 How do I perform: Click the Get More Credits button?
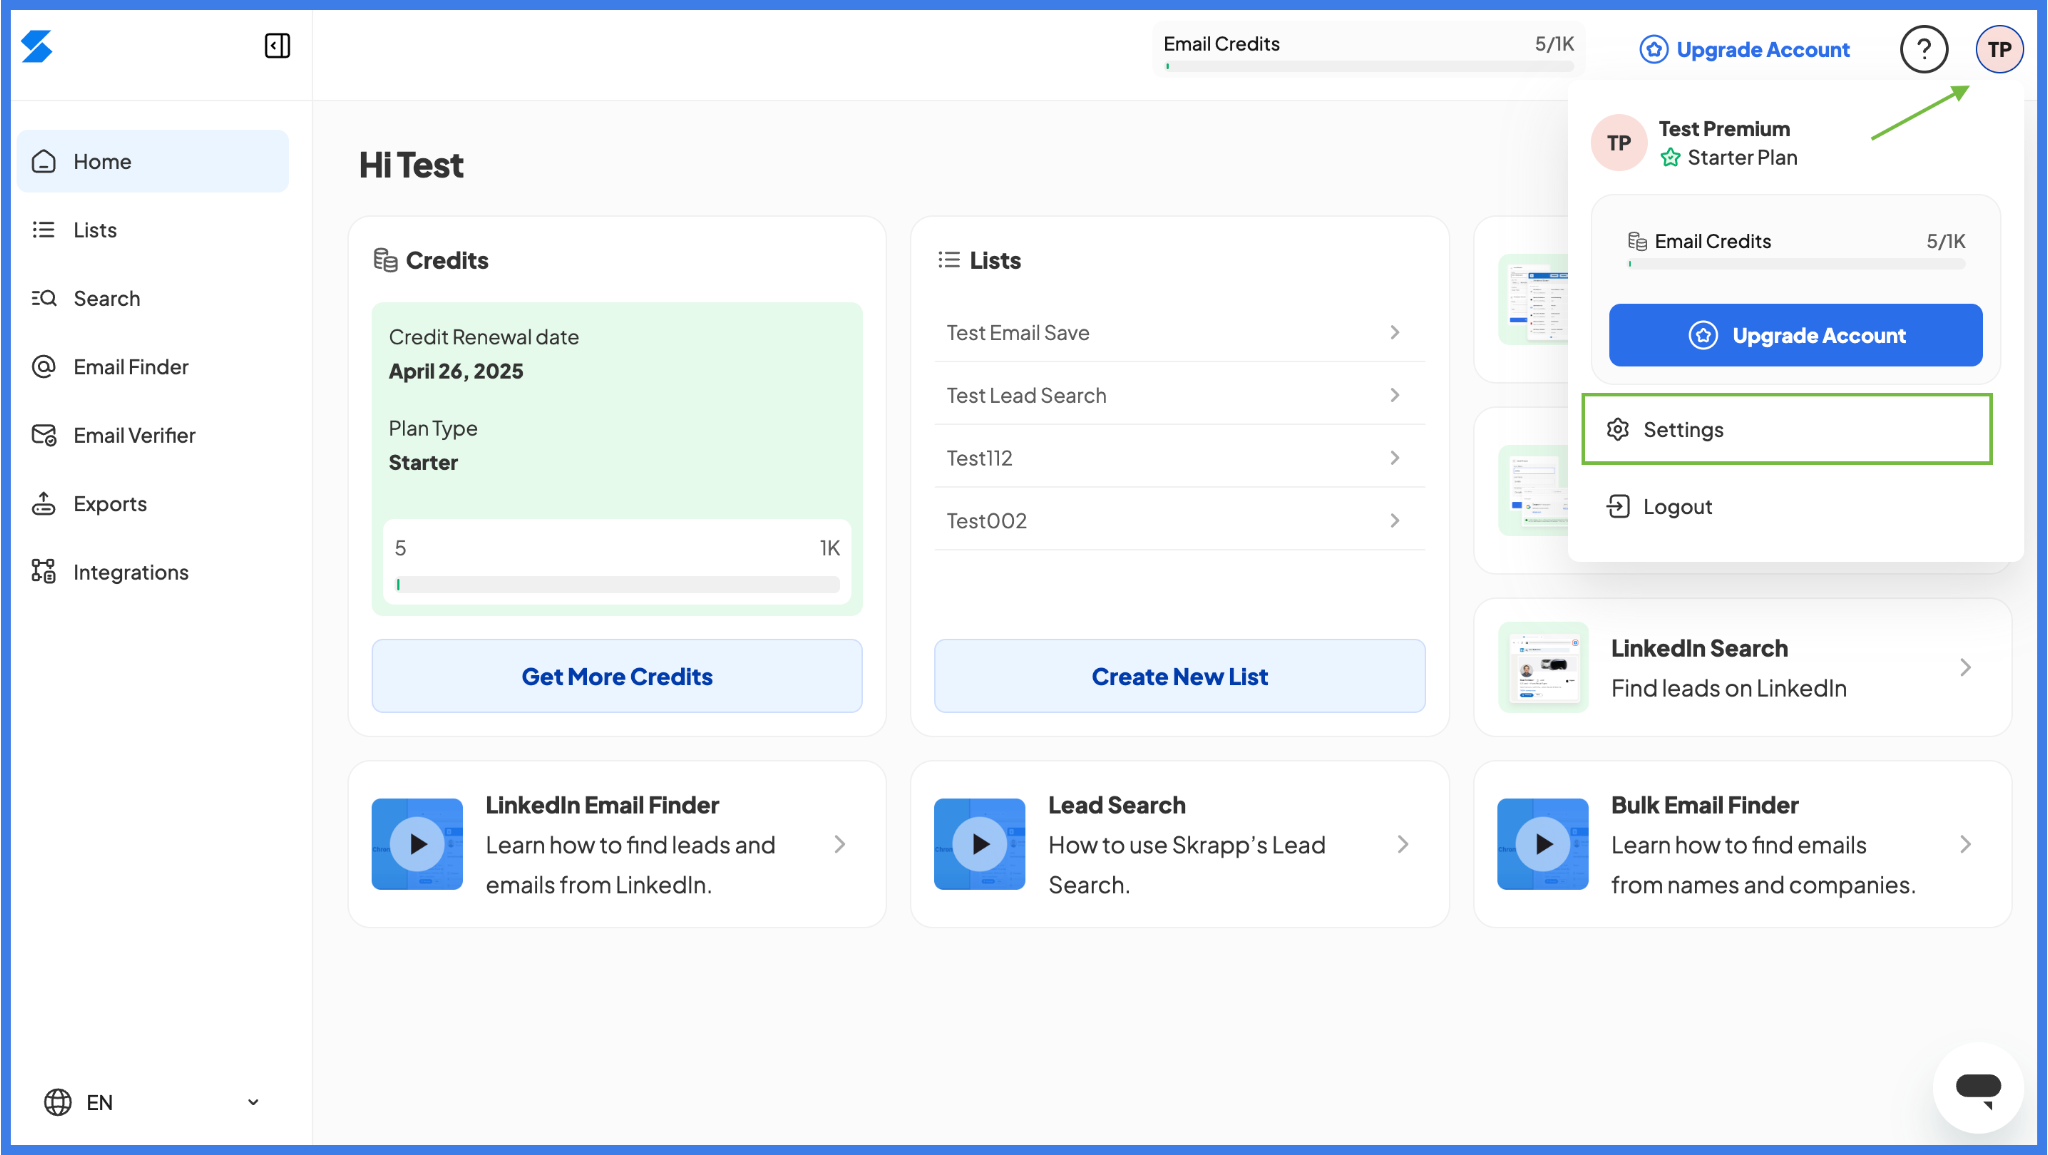pyautogui.click(x=617, y=676)
